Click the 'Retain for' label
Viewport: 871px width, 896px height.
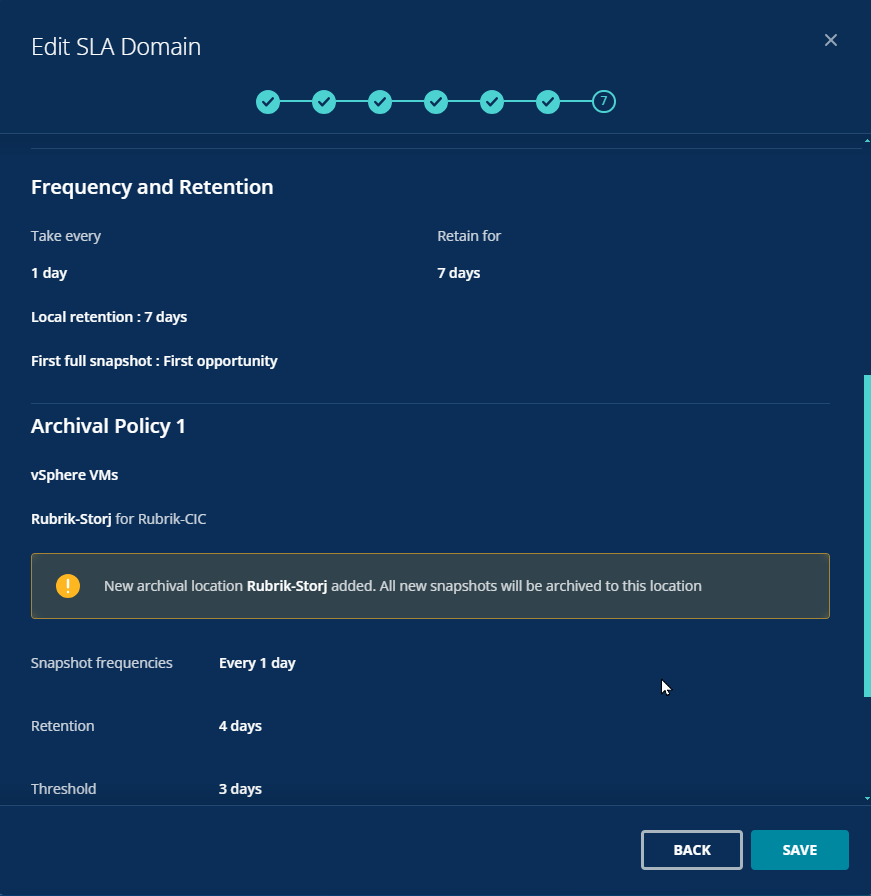469,236
